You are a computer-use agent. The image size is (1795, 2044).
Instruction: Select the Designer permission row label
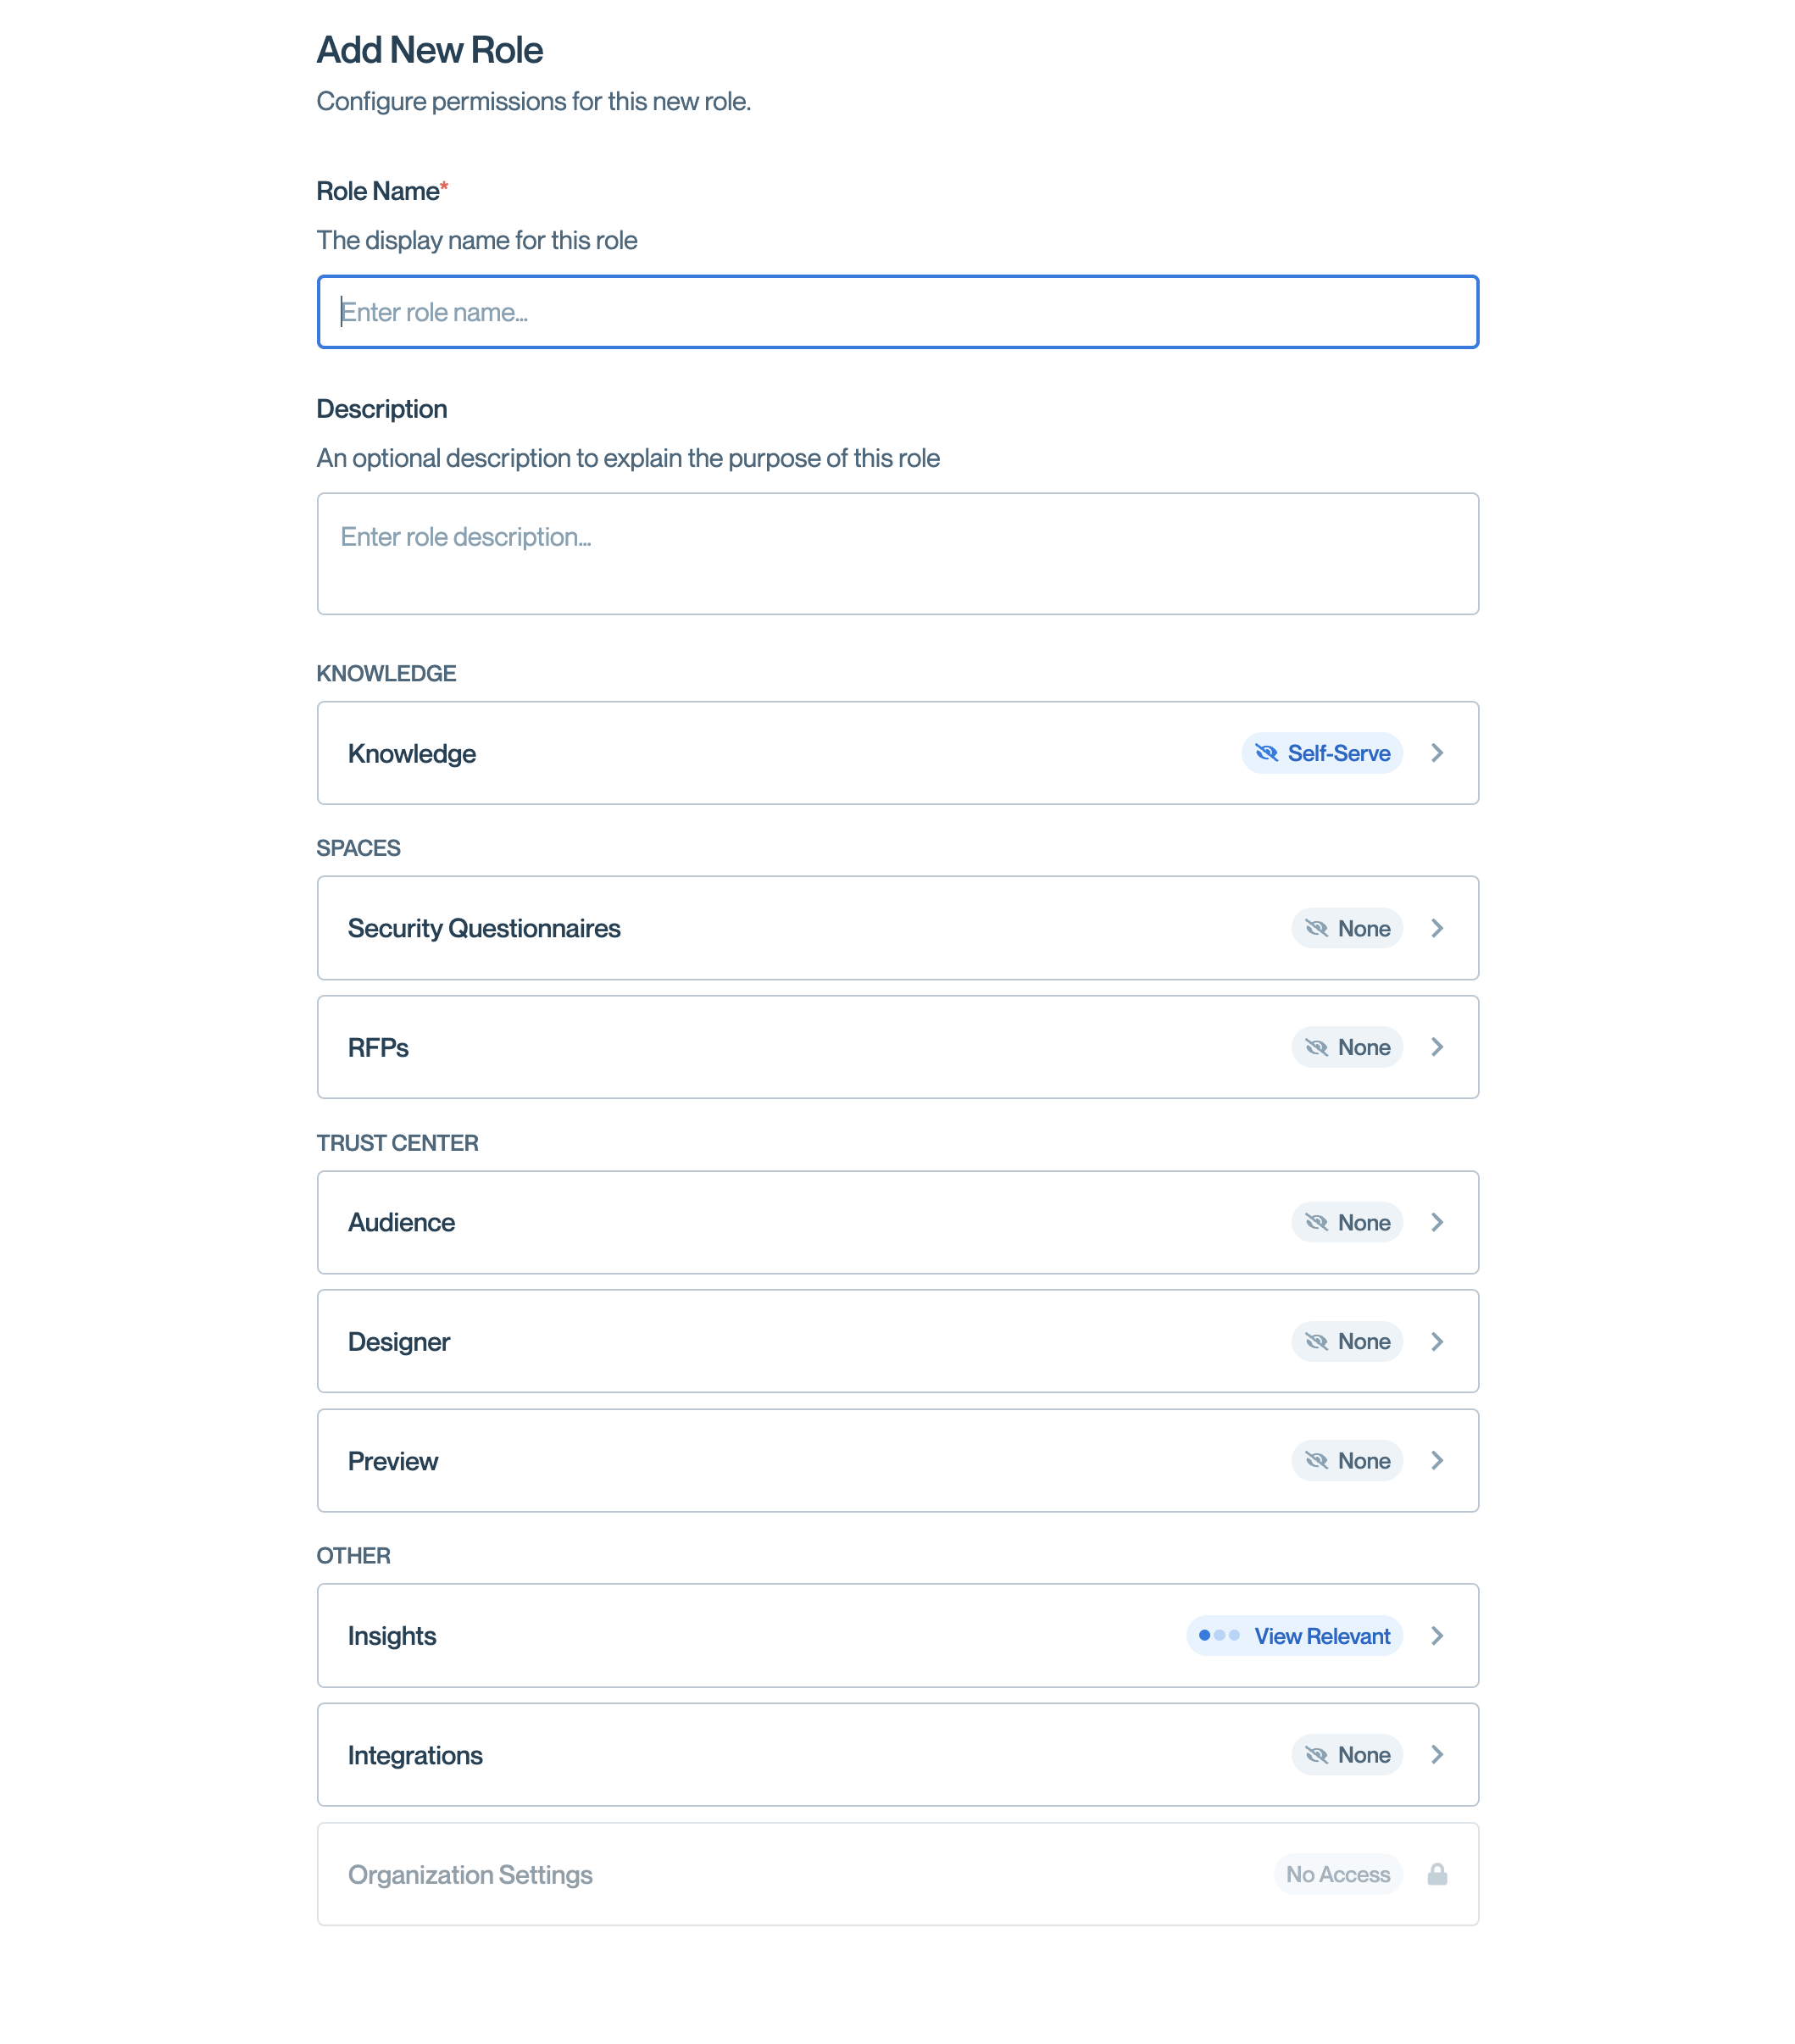click(x=399, y=1341)
